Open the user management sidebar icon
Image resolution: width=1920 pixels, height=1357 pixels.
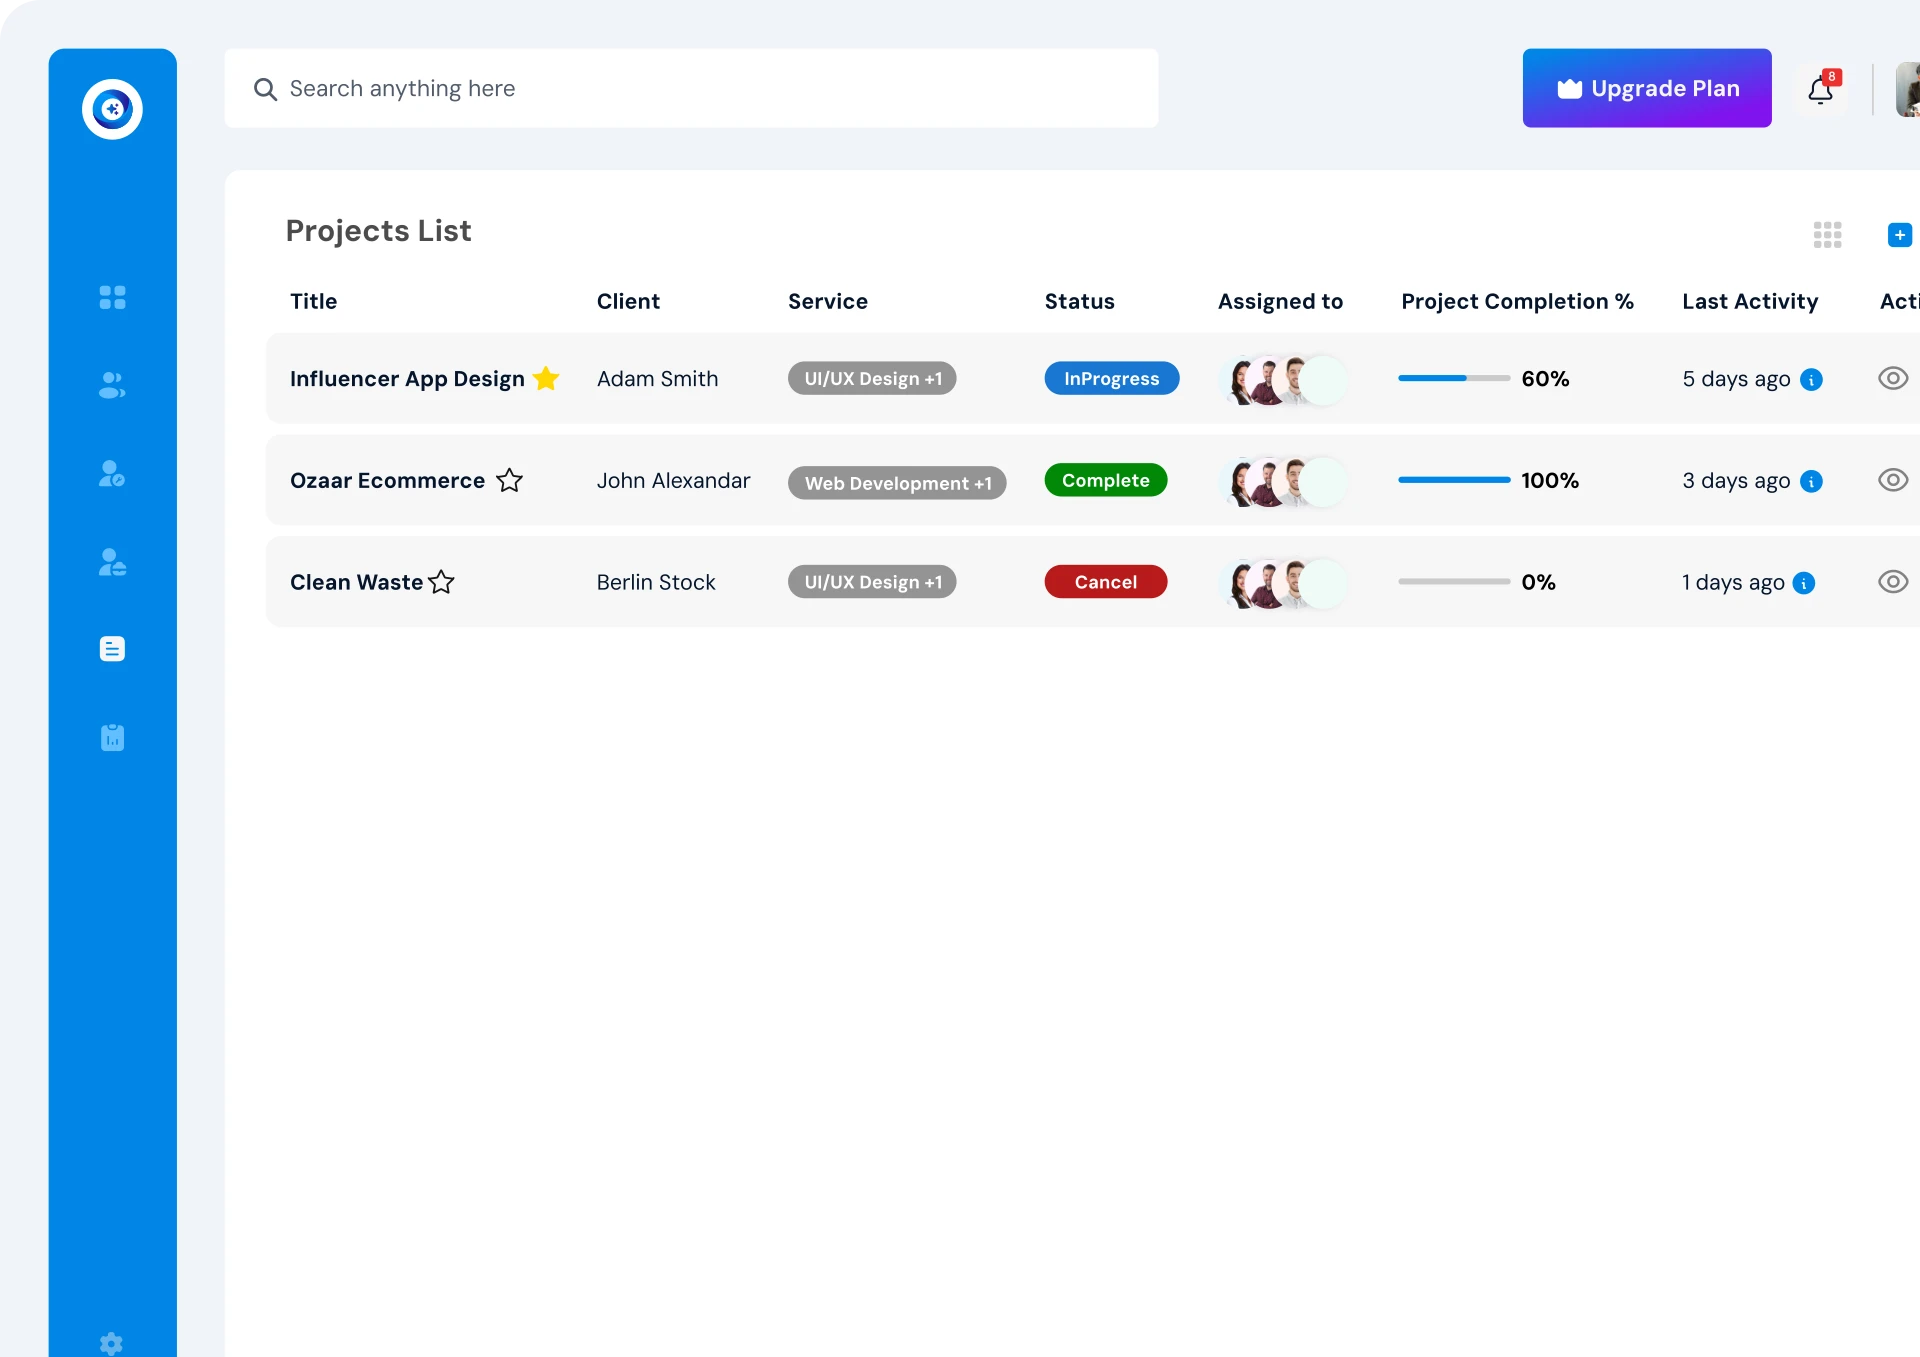tap(112, 473)
